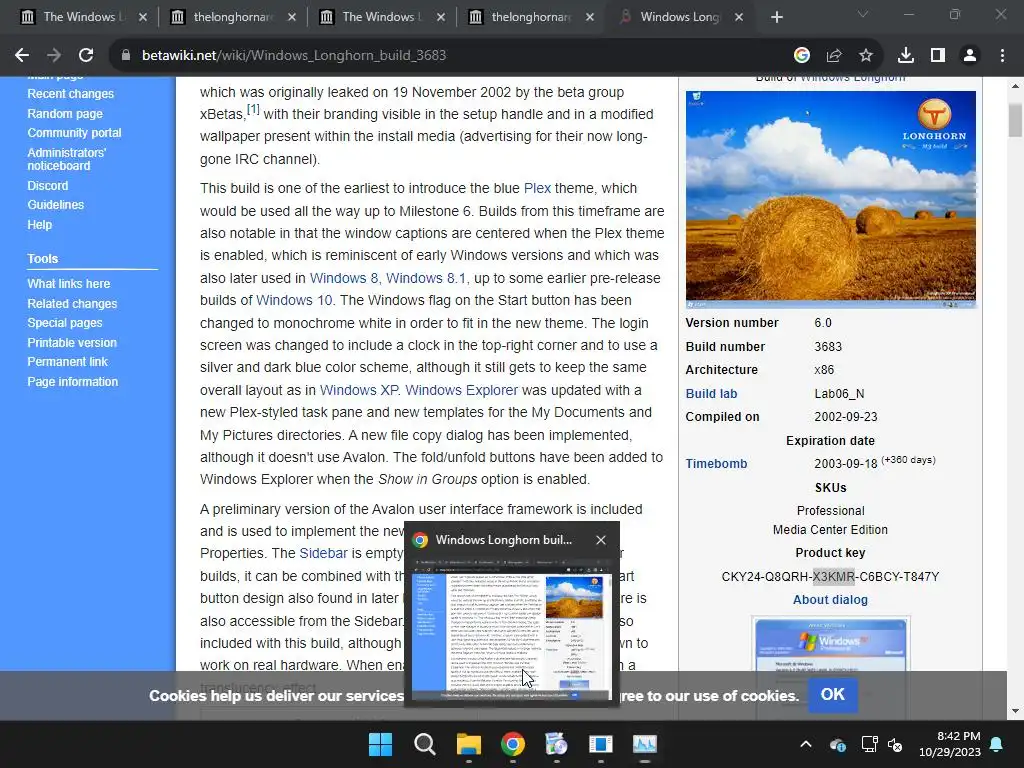Image resolution: width=1024 pixels, height=768 pixels.
Task: Bookmark this page with the star icon
Action: point(866,56)
